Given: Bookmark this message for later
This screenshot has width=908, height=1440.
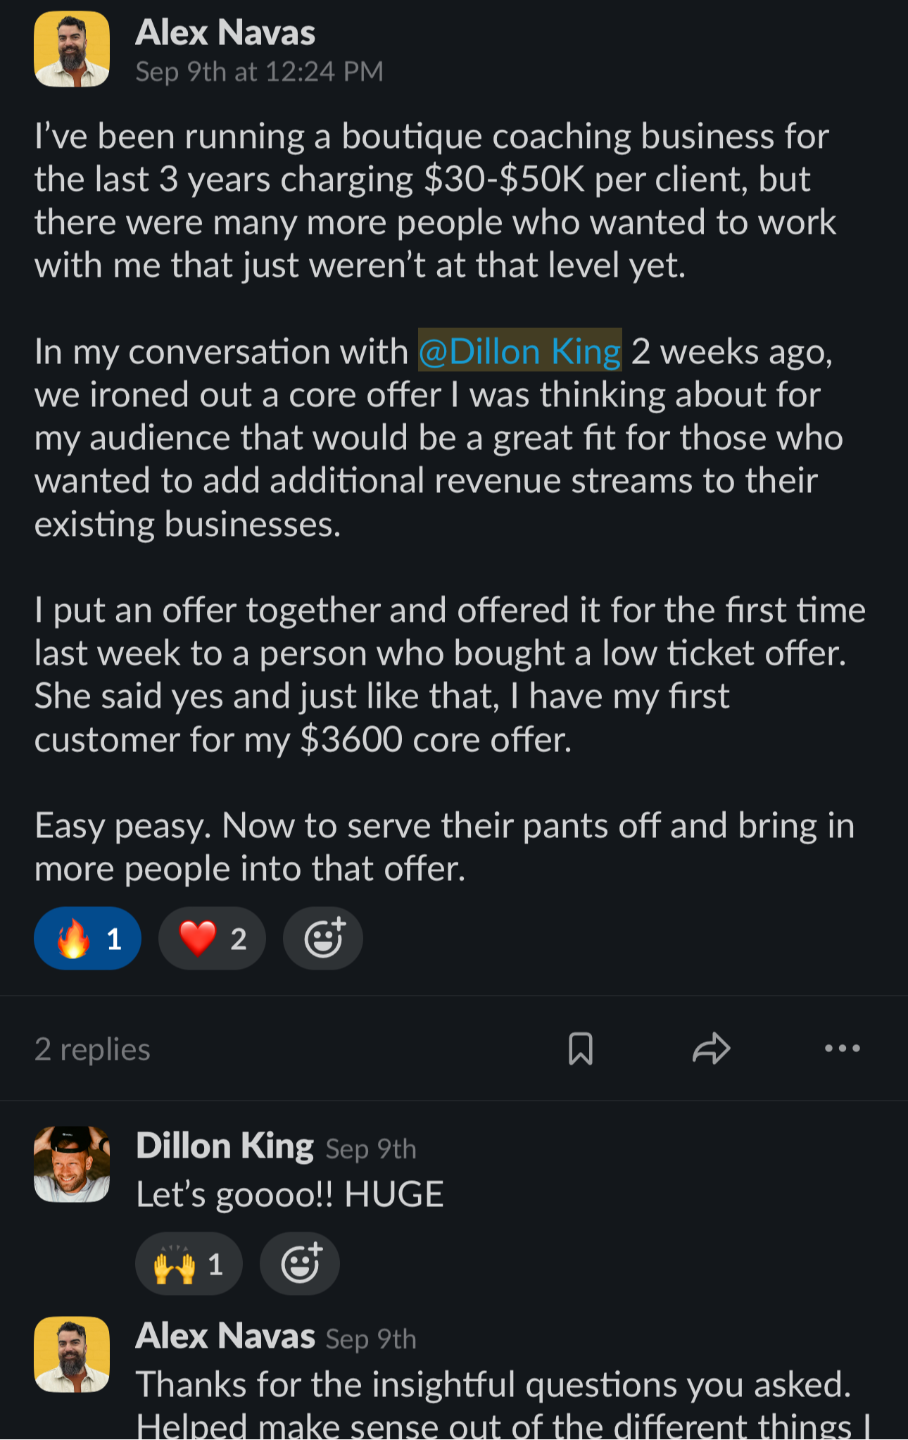Looking at the screenshot, I should (580, 1049).
